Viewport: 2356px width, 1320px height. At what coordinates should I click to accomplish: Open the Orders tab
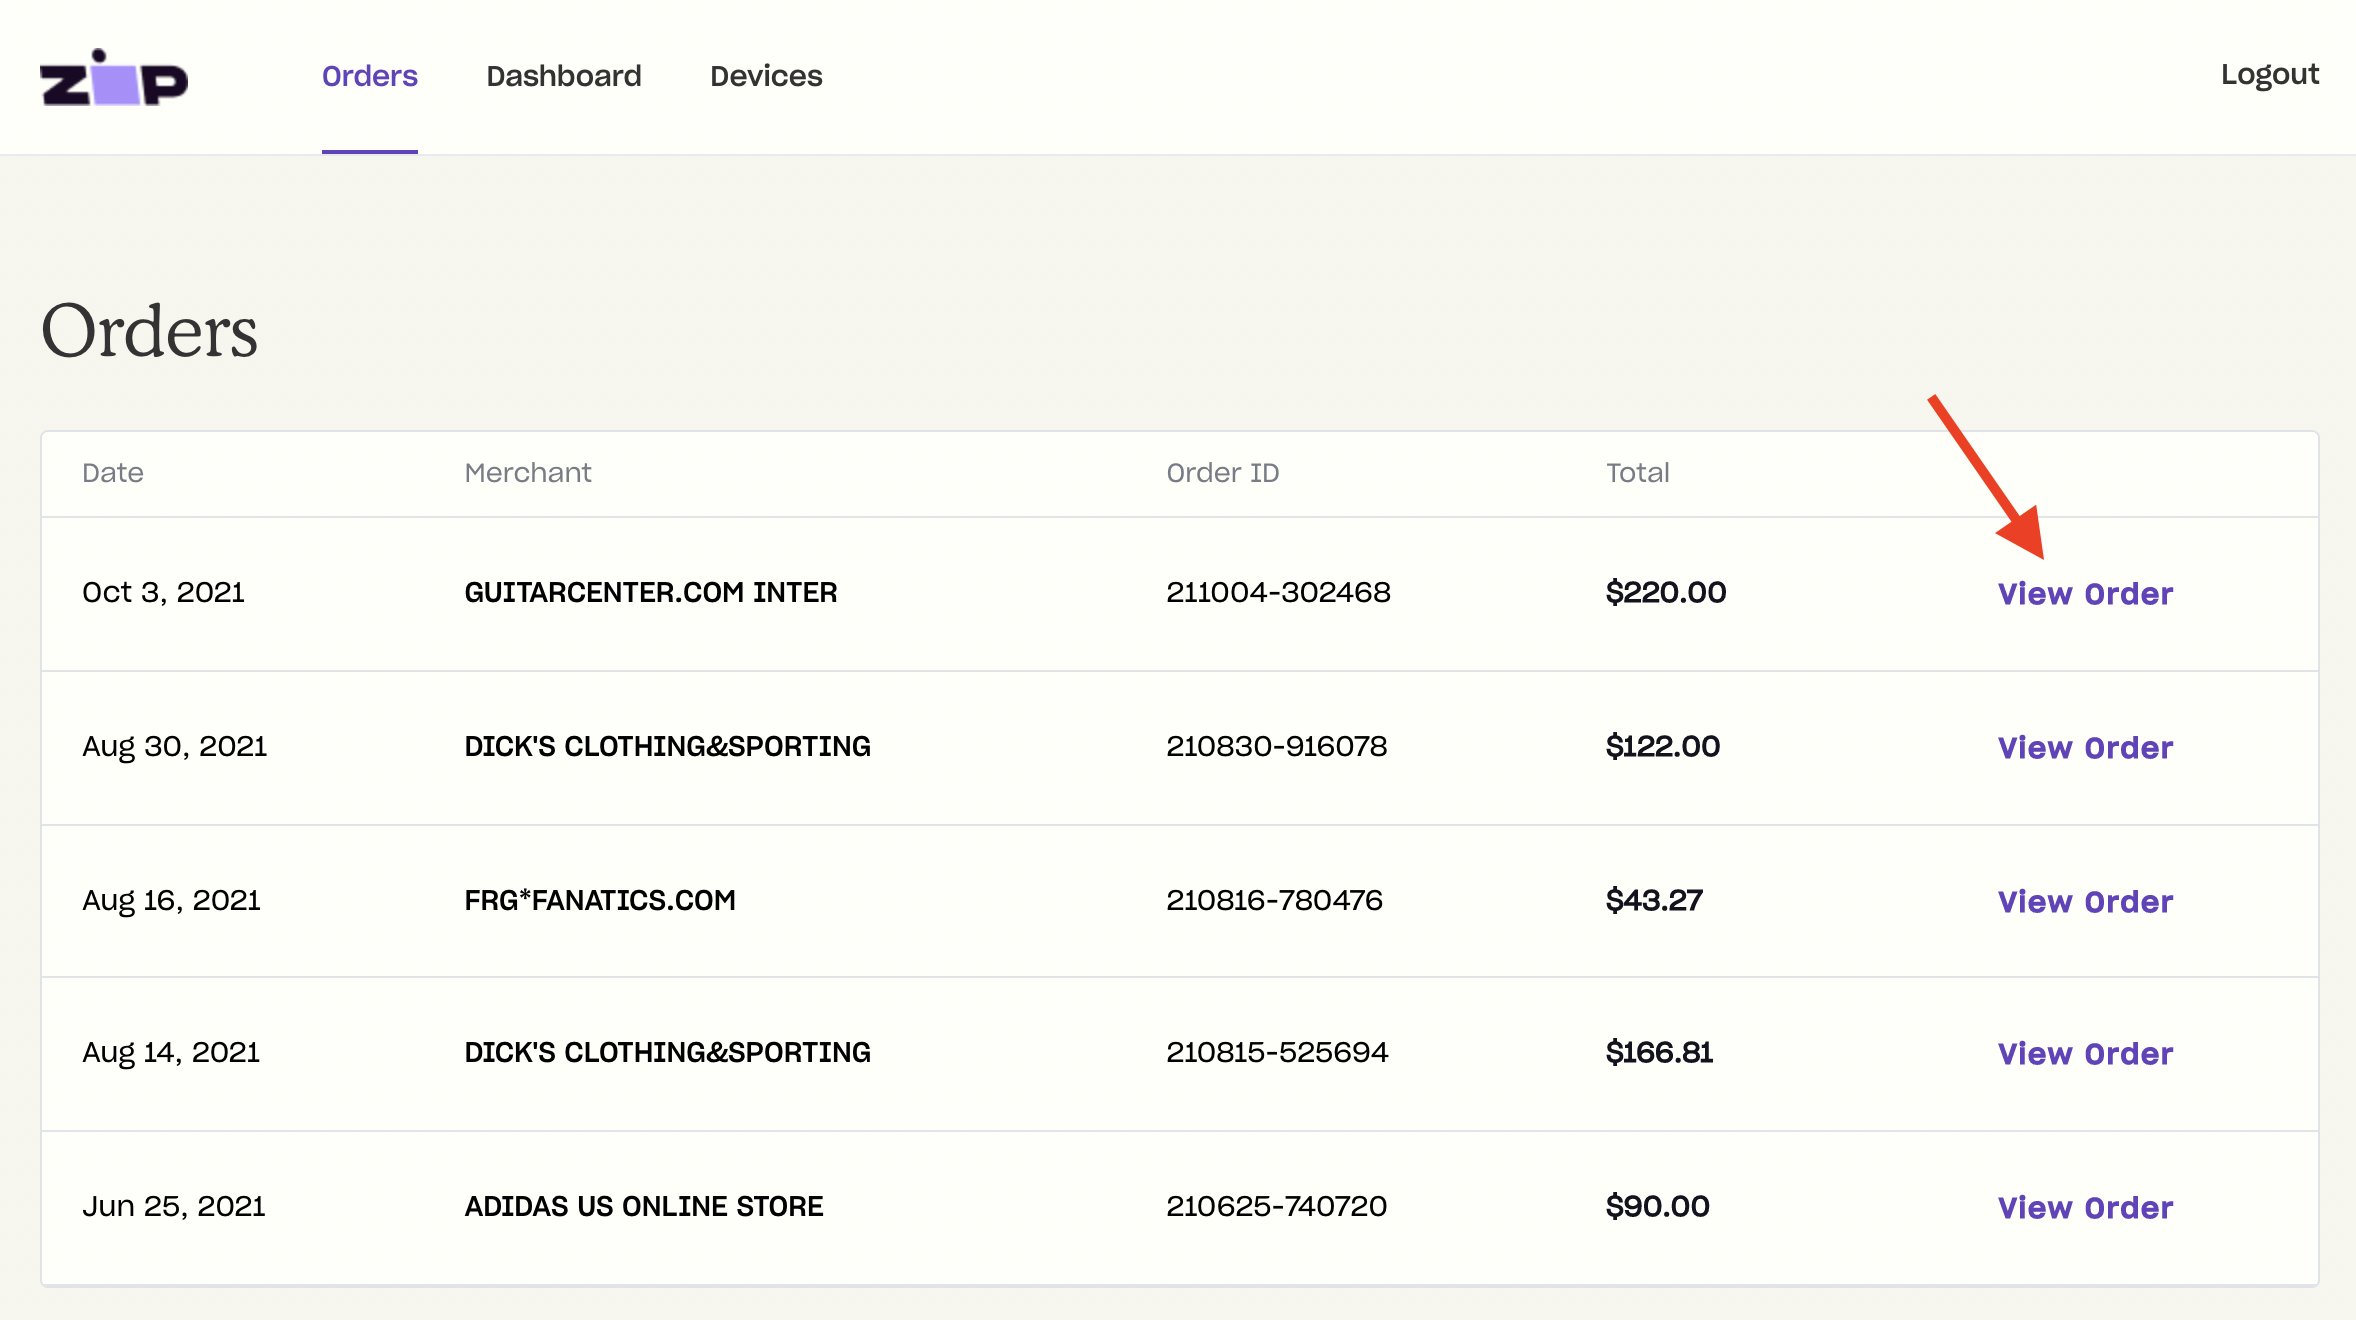pos(370,76)
